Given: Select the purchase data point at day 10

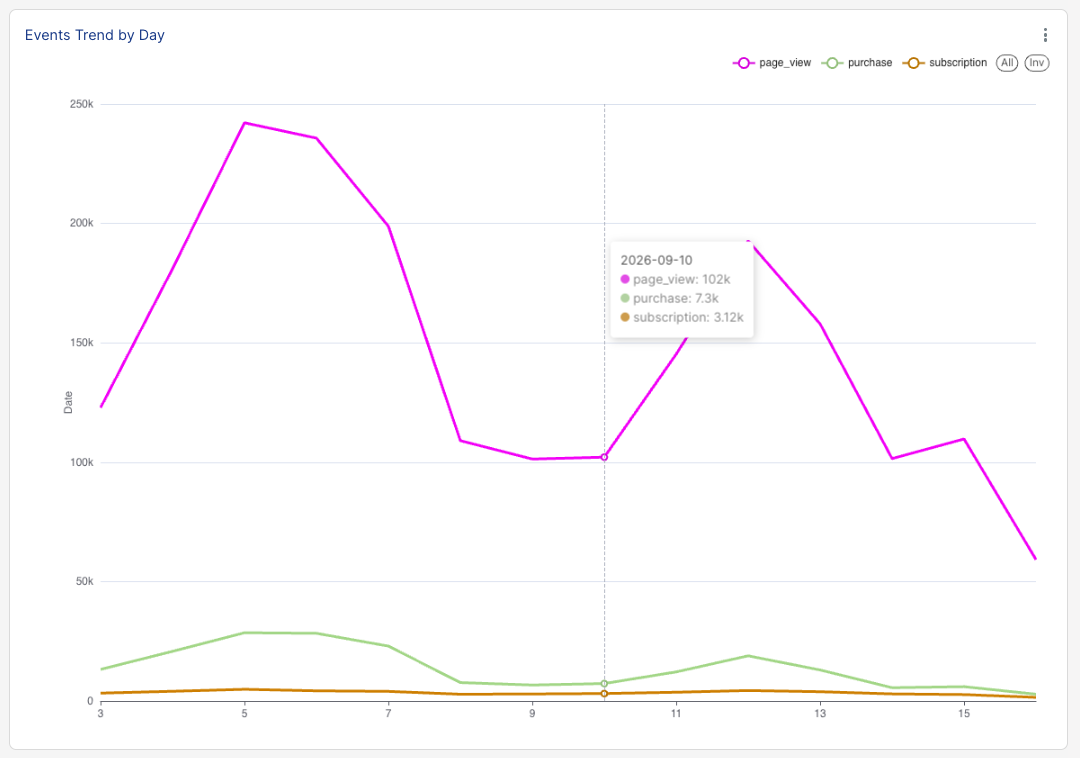Looking at the screenshot, I should tap(604, 684).
